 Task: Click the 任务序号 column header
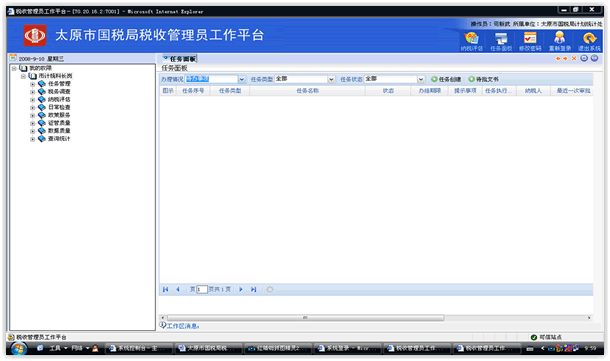[x=193, y=91]
